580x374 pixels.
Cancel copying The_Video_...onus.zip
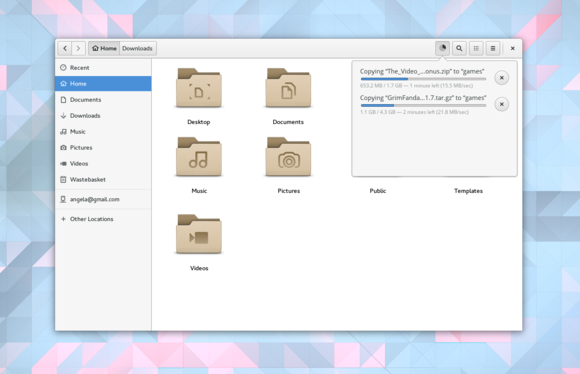click(502, 78)
